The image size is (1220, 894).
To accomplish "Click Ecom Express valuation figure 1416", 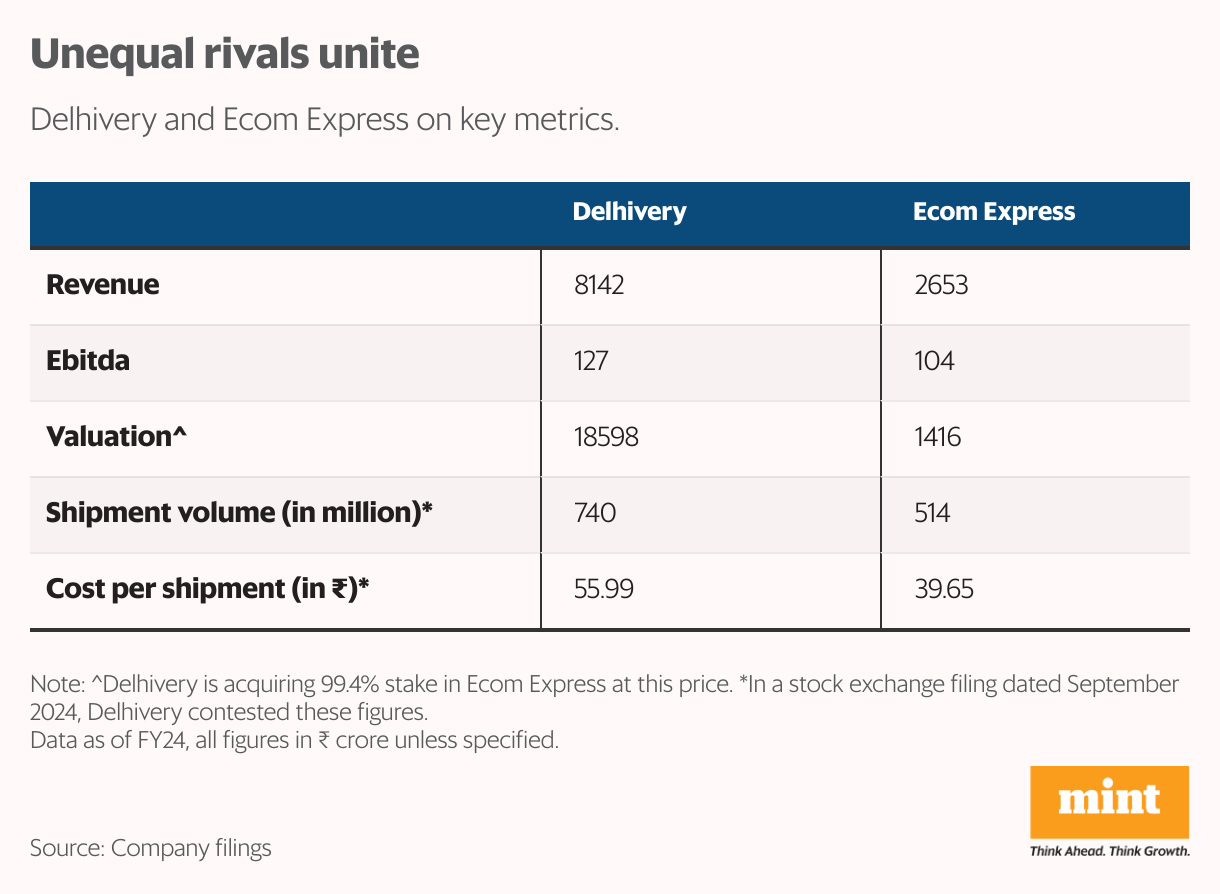I will coord(937,437).
